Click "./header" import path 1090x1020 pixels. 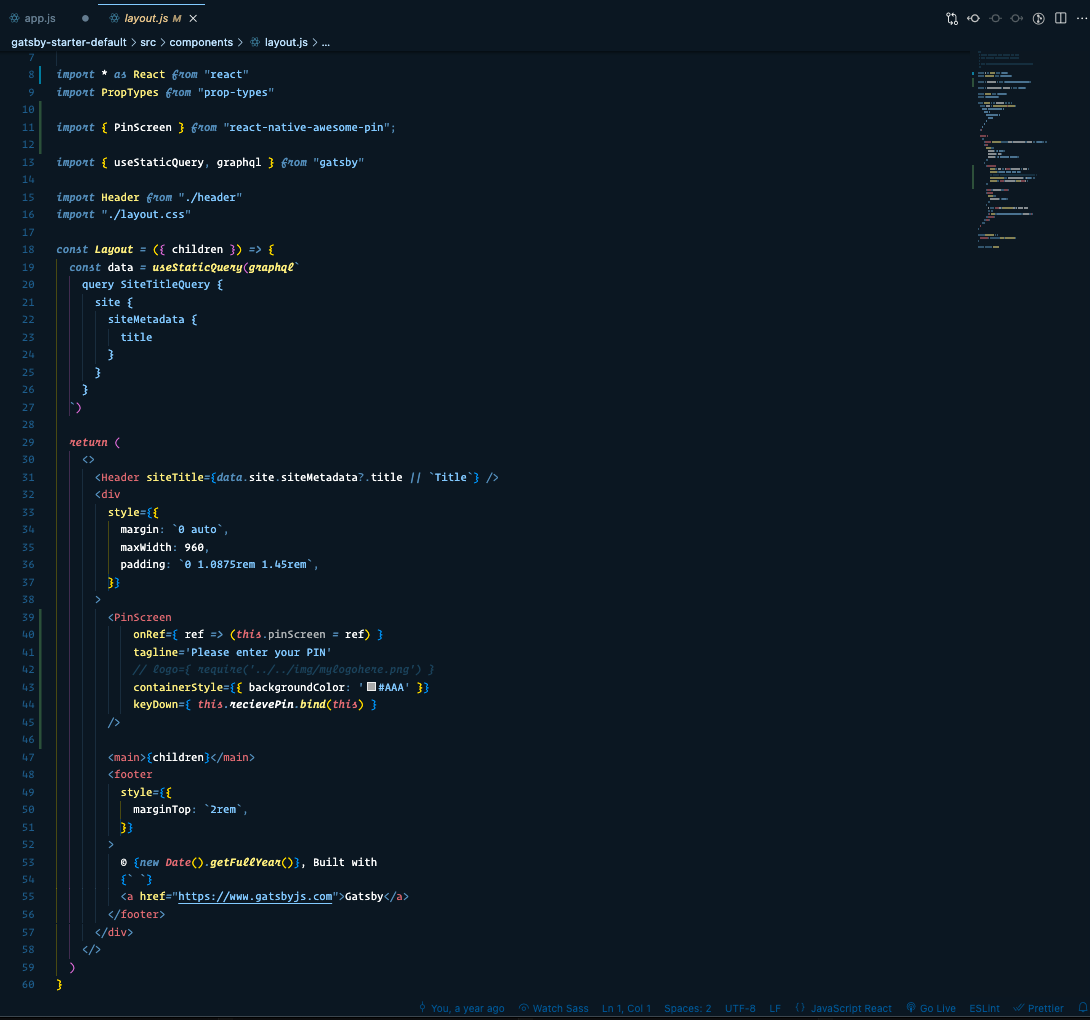click(210, 197)
